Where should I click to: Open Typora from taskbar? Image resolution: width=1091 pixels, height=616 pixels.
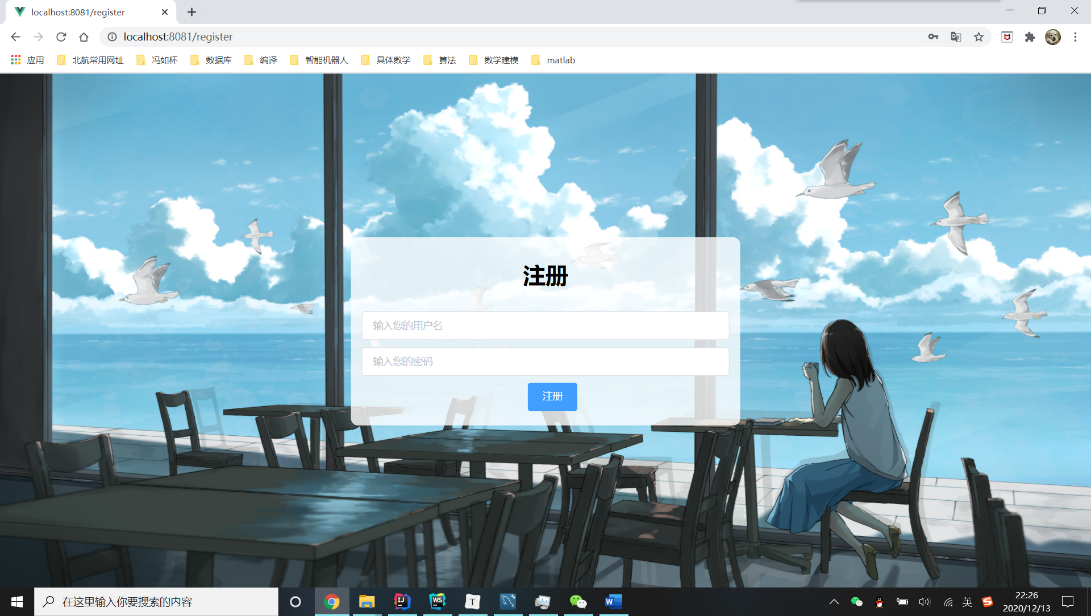point(472,601)
